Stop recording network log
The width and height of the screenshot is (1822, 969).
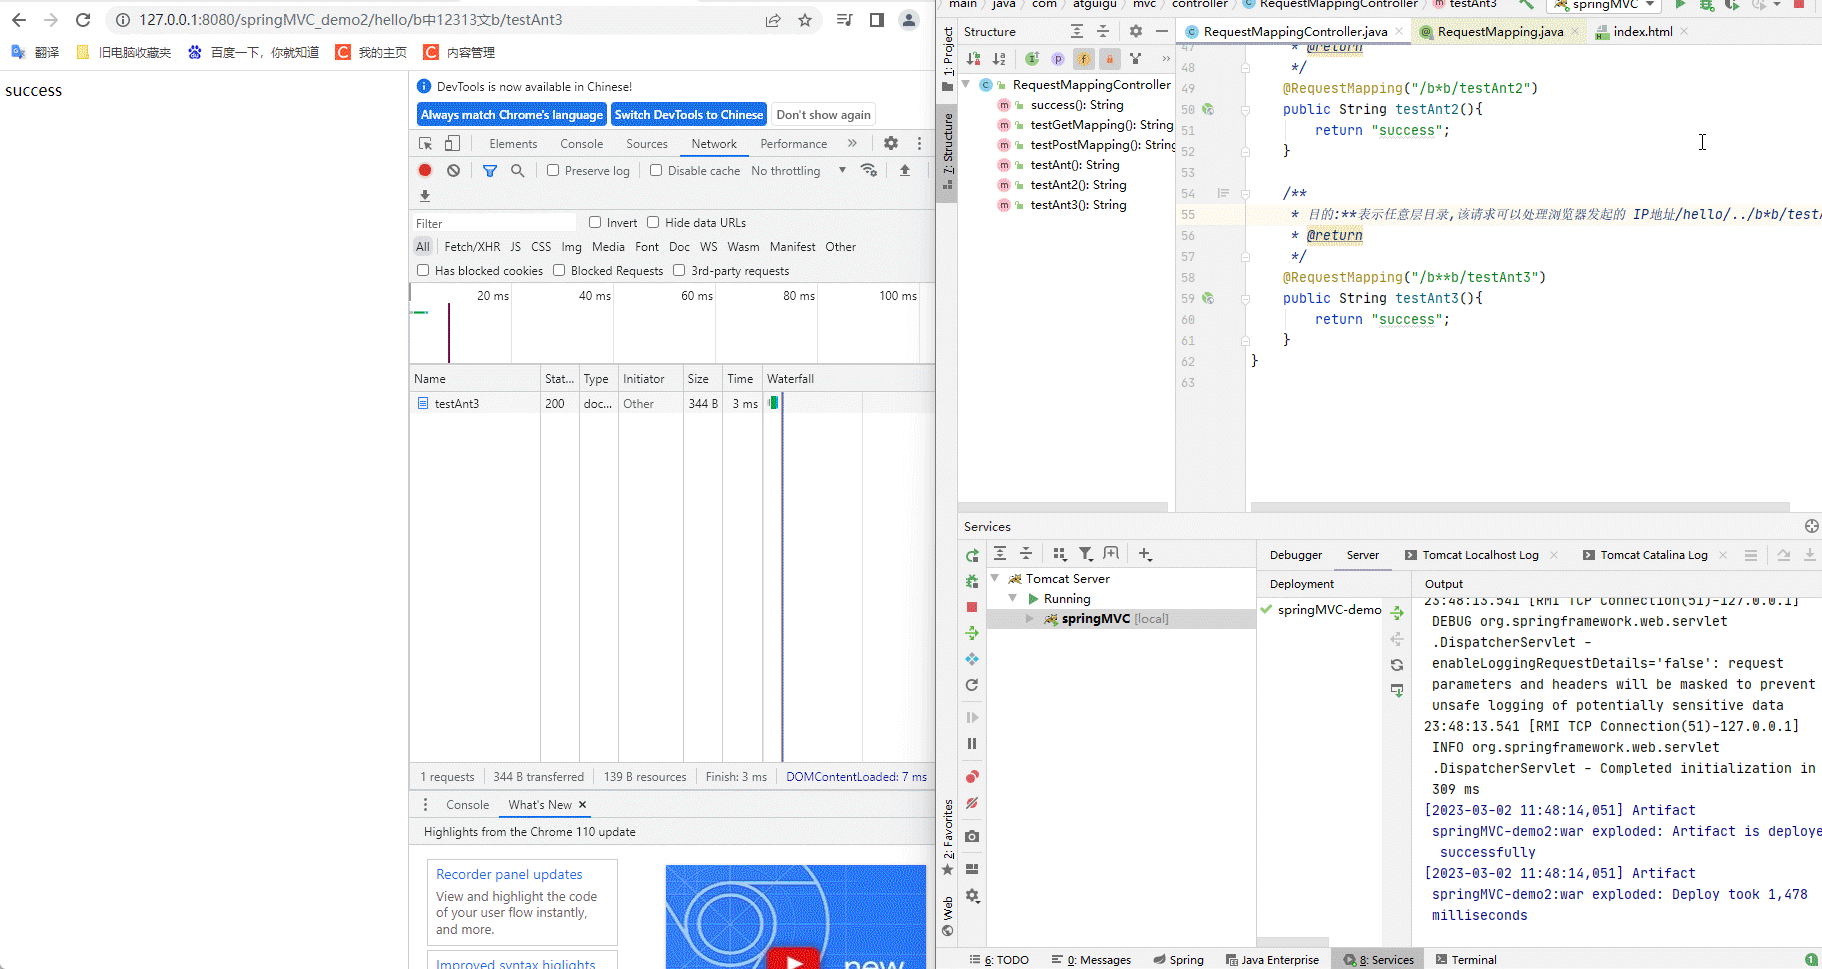coord(425,171)
